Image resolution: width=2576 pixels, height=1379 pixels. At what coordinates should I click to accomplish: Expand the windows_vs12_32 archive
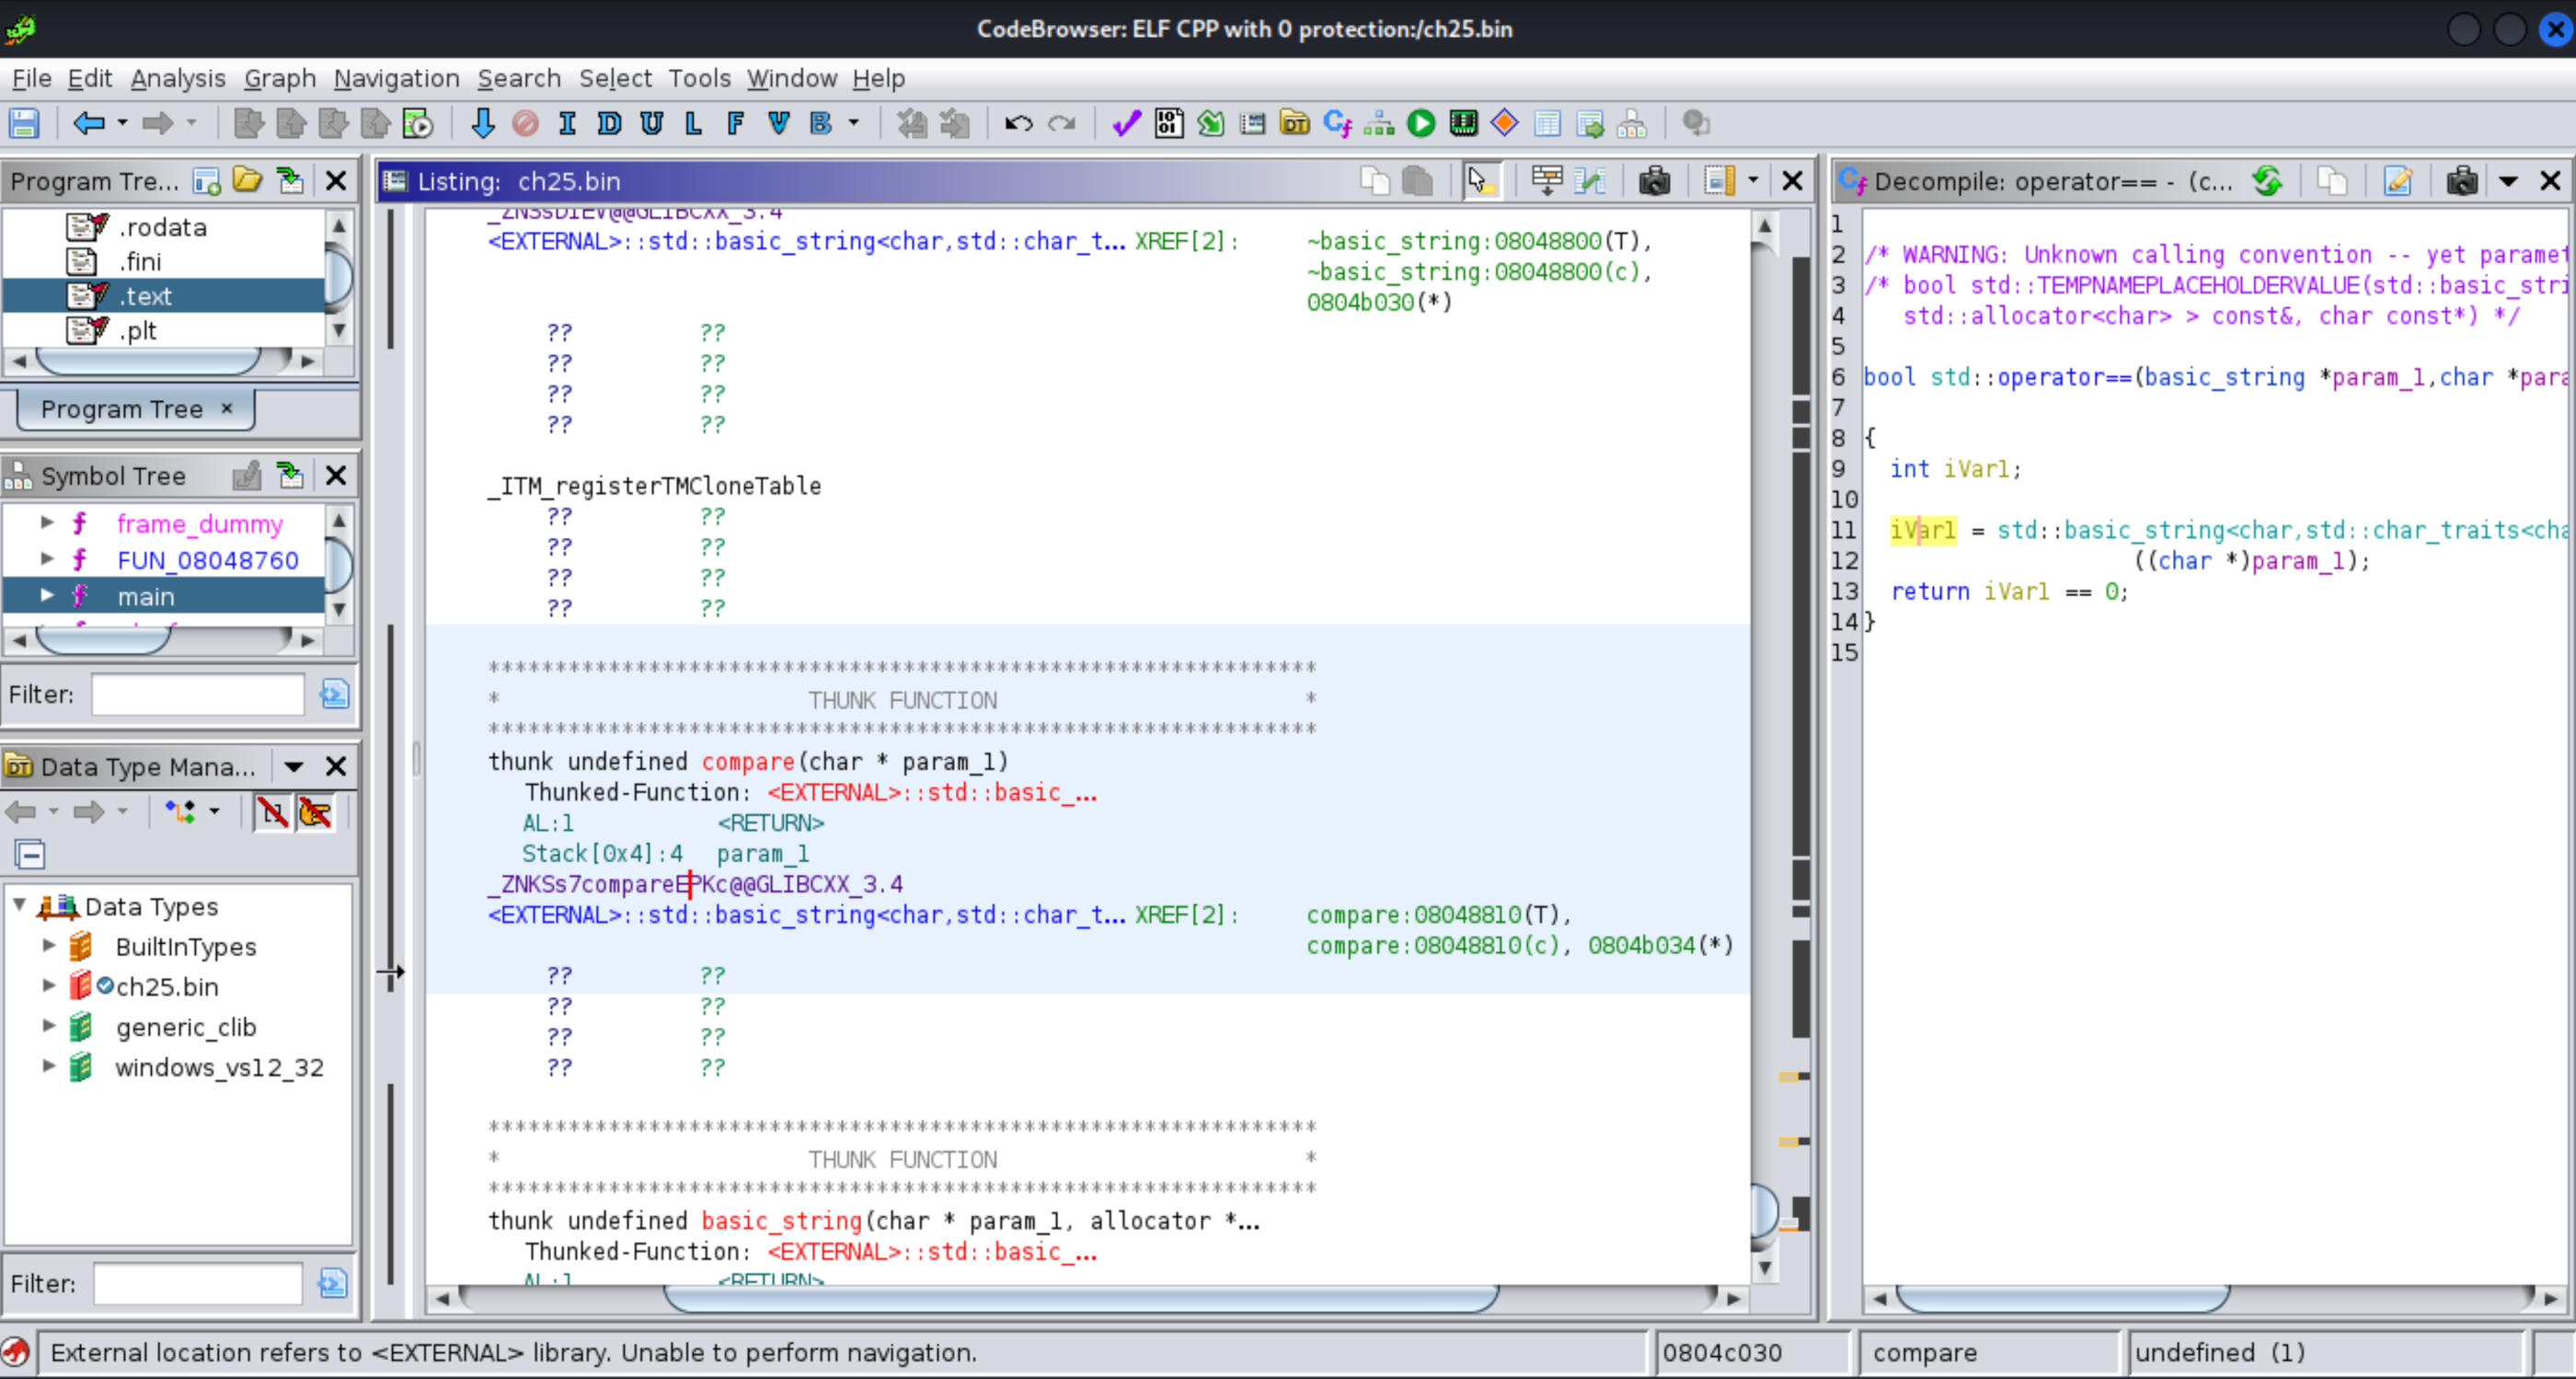pos(48,1066)
